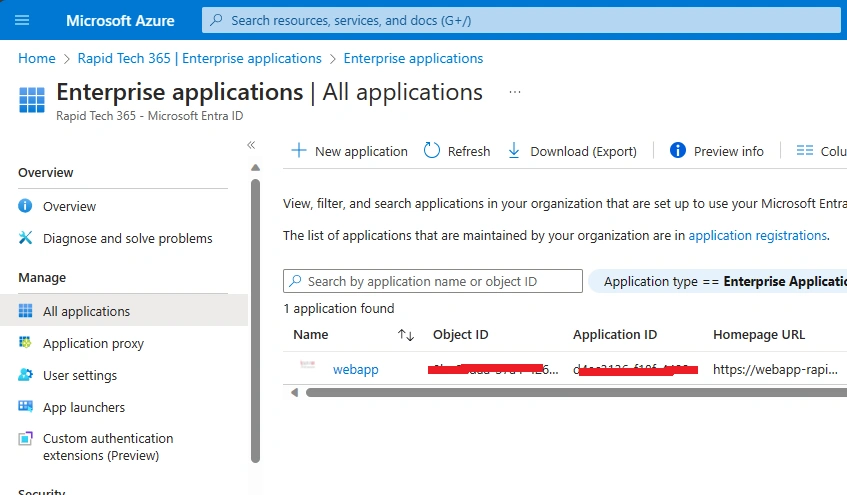Open Preview info
Image resolution: width=847 pixels, height=495 pixels.
(717, 151)
